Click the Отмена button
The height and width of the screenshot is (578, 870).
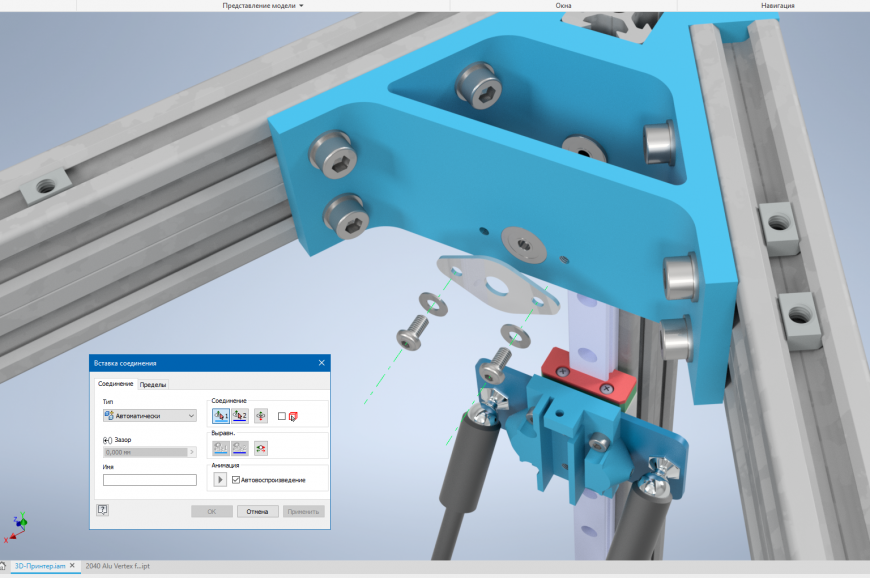coord(257,511)
